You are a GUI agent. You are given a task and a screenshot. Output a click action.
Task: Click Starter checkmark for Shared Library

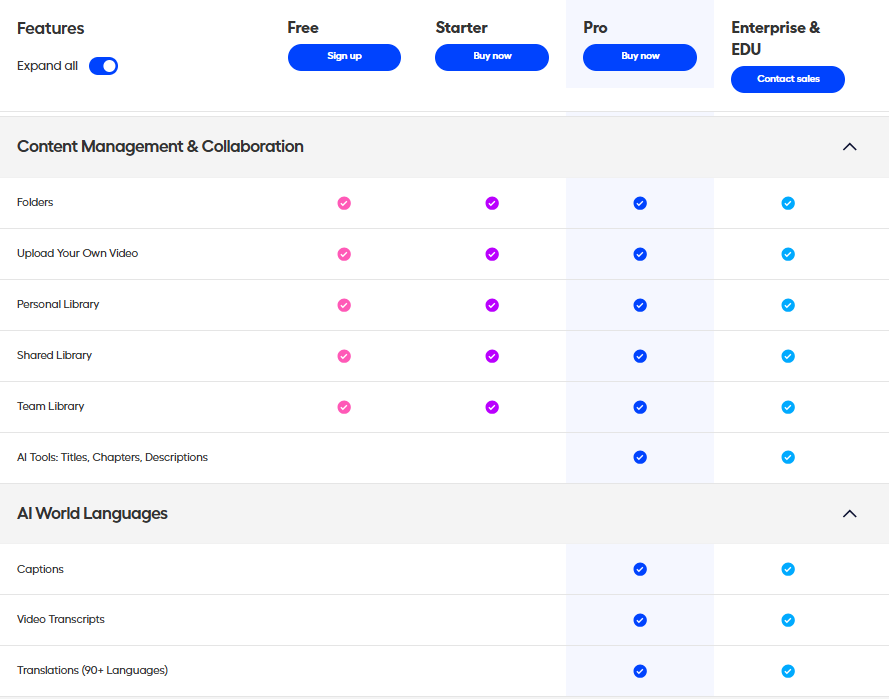pyautogui.click(x=492, y=356)
